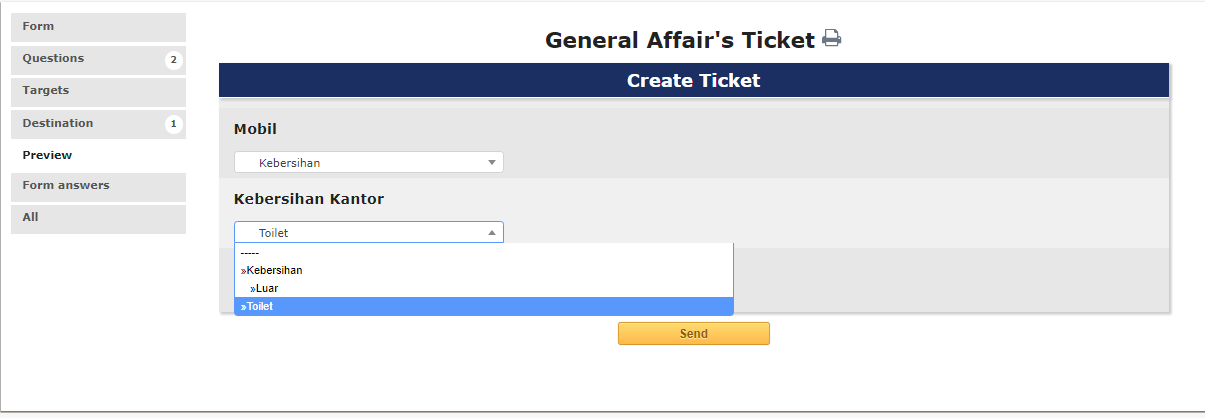Screen dimensions: 1205x418
Task: Pick the »Luar option from the list
Action: 484,288
